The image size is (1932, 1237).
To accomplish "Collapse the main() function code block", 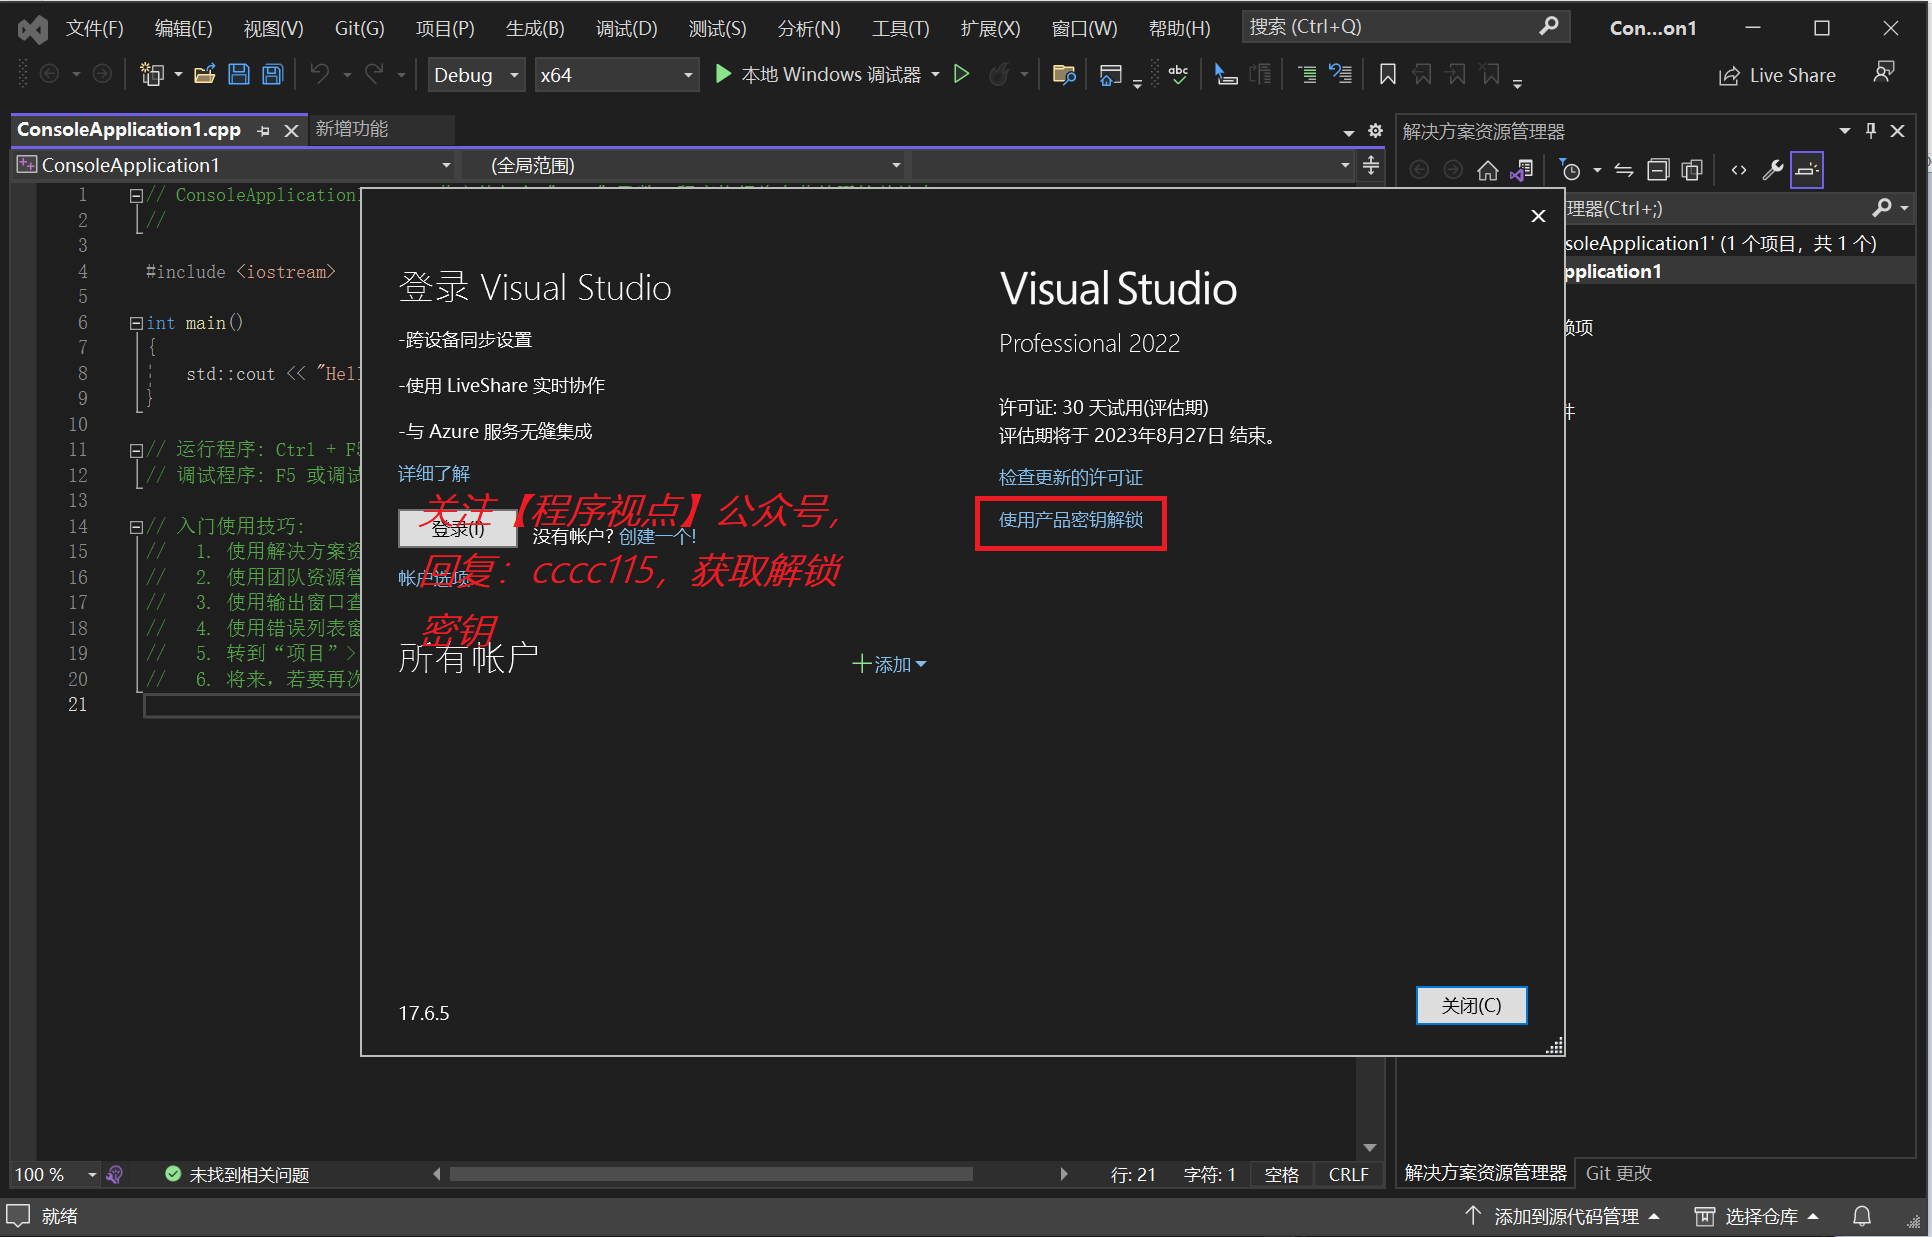I will coord(136,323).
